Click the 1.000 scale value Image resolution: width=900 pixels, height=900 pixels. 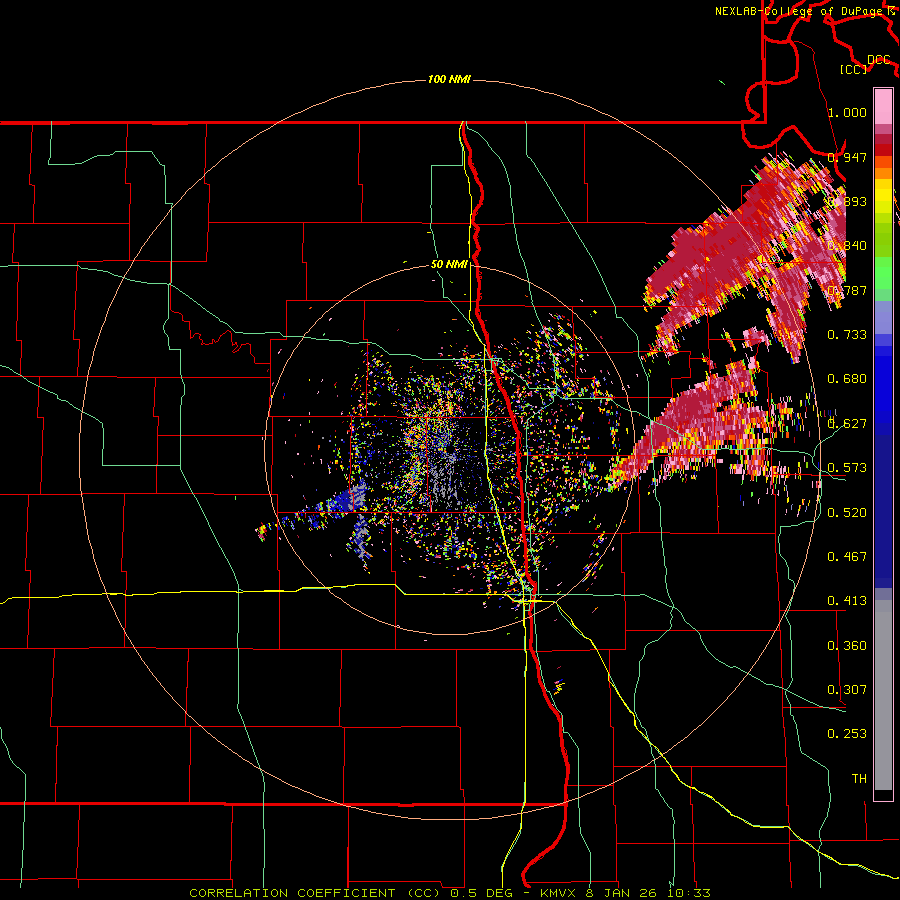click(x=847, y=112)
